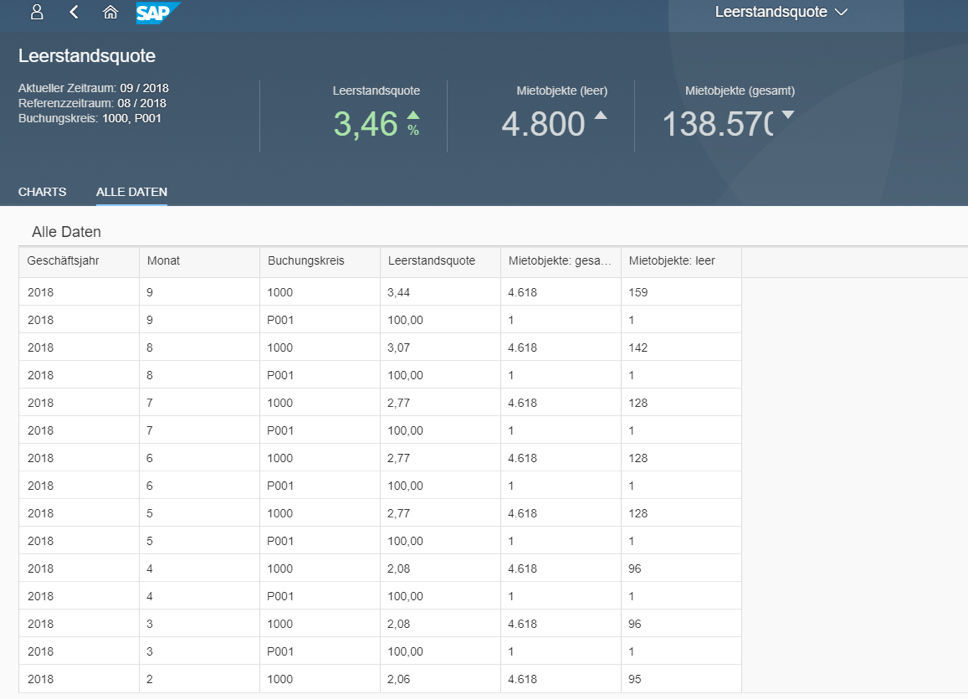This screenshot has width=968, height=699.
Task: Click the down-trend arrow beside 138.570
Action: 788,114
